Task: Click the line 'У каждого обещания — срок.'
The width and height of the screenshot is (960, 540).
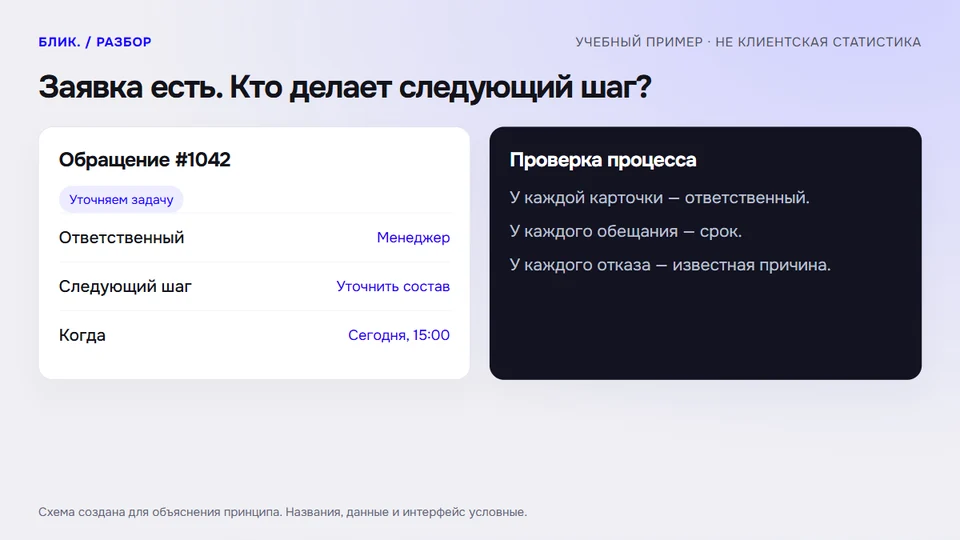Action: click(x=626, y=231)
